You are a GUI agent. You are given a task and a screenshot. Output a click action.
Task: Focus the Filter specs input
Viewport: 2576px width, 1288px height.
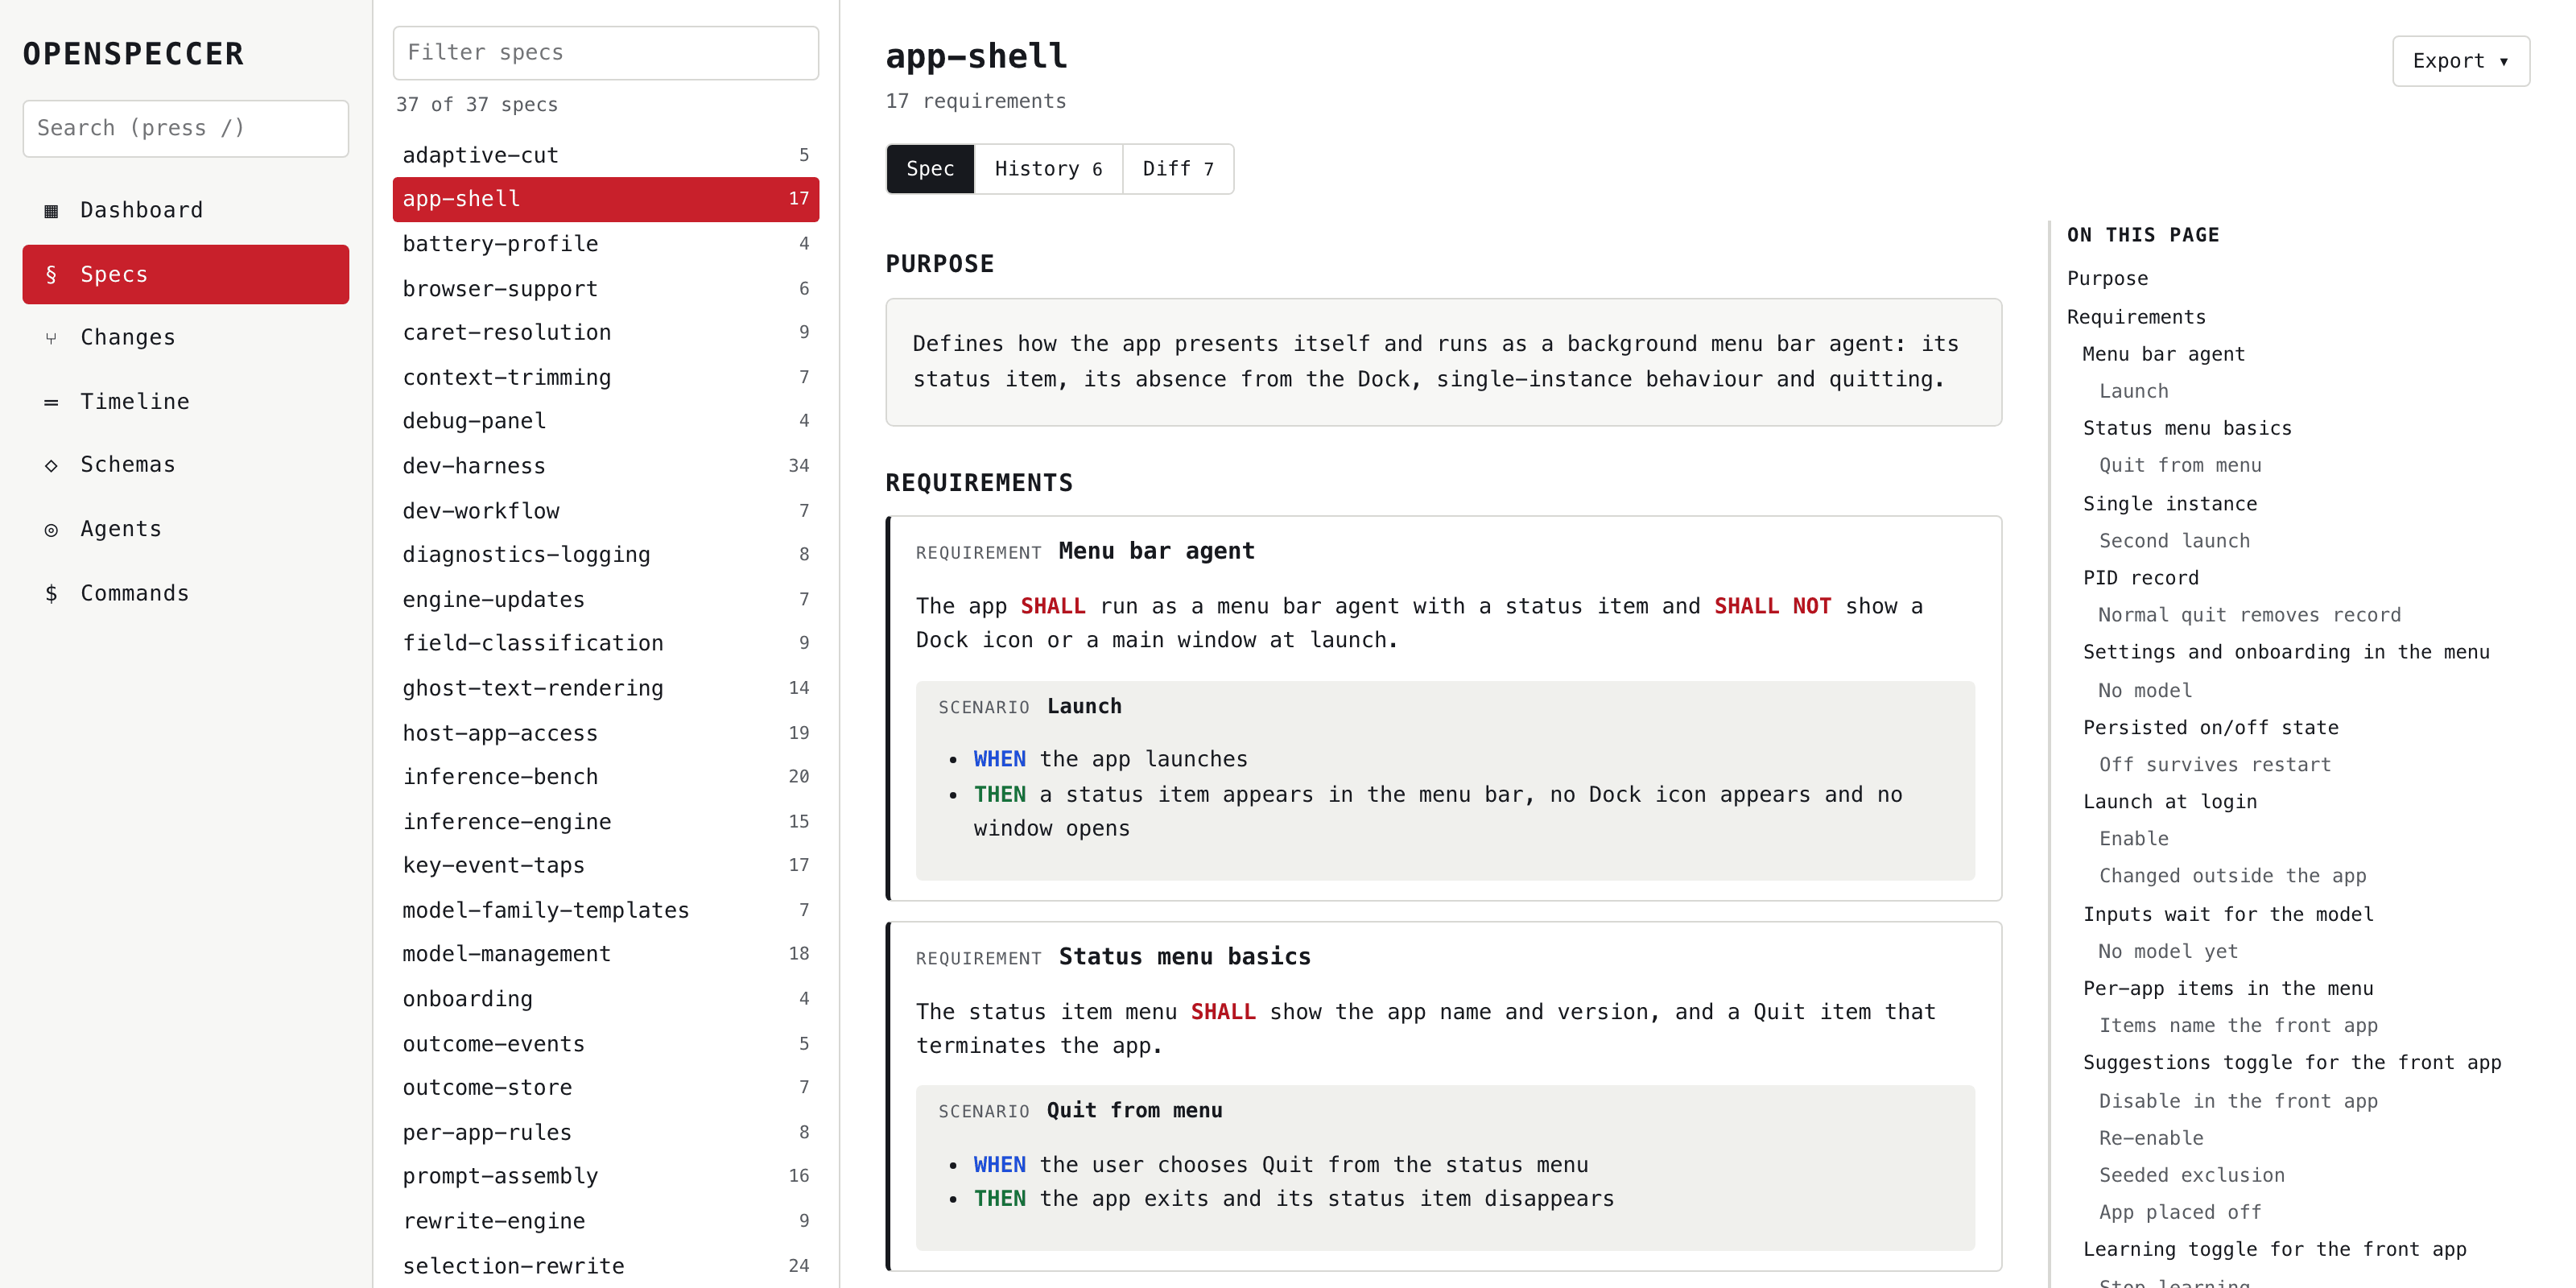pos(605,53)
